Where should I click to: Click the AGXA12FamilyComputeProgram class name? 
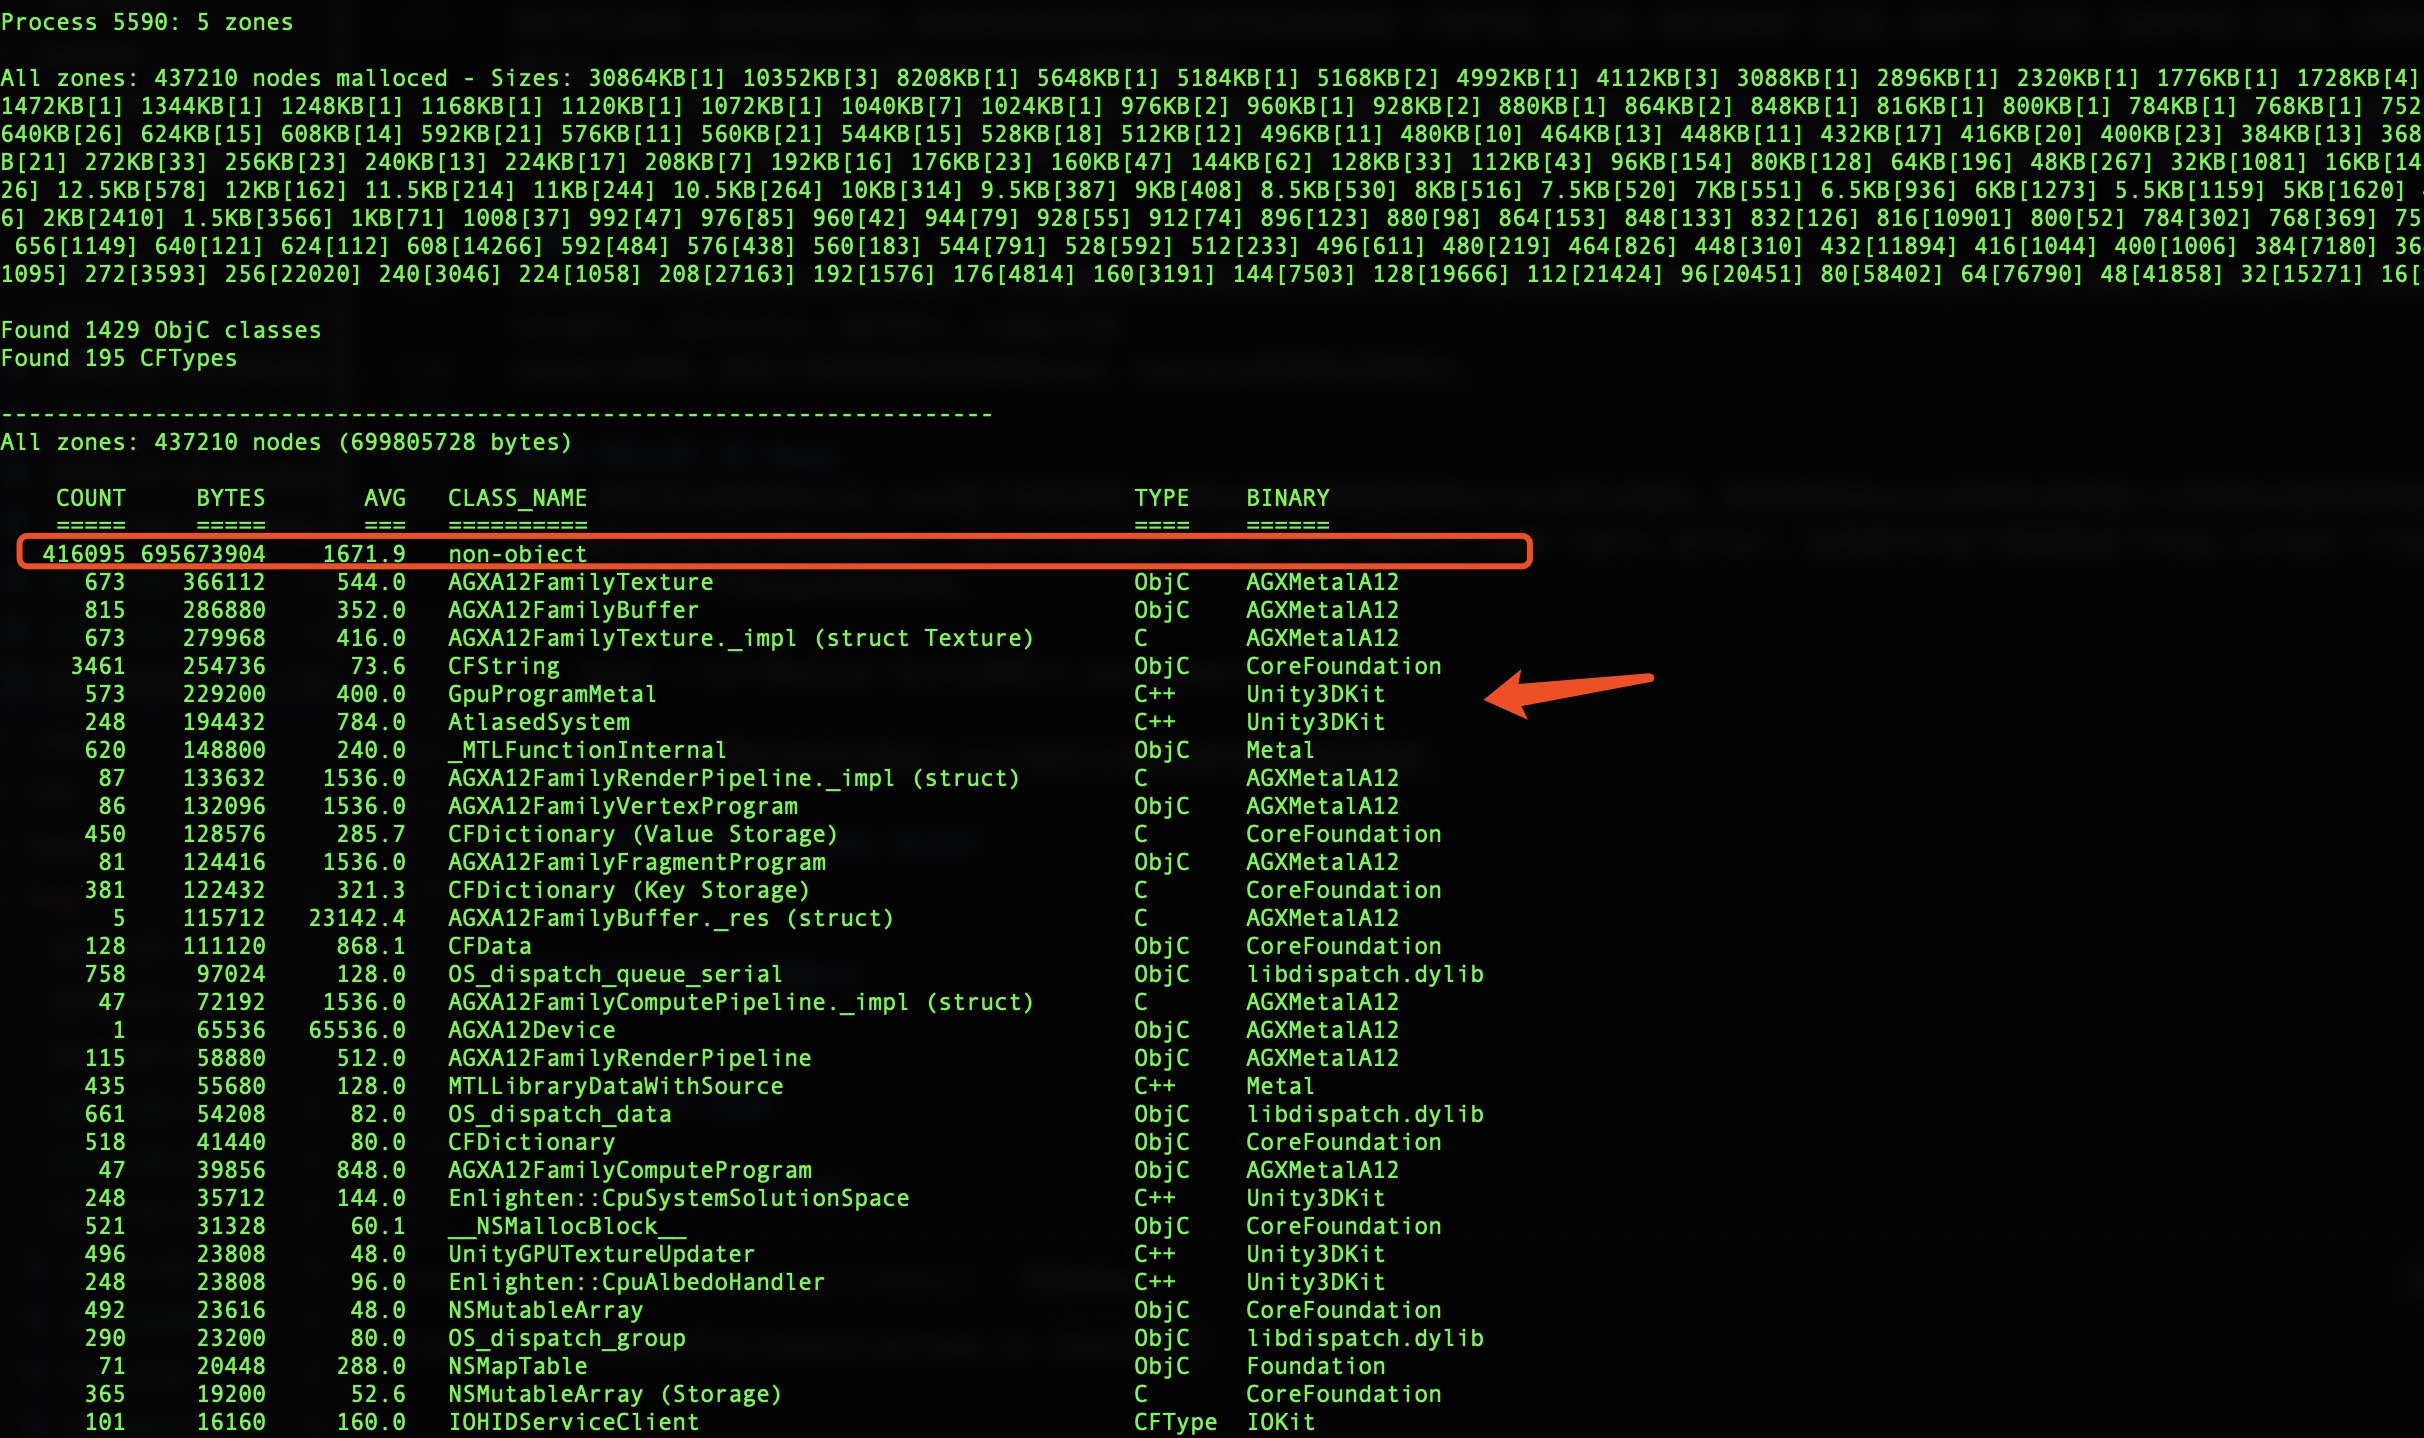click(x=630, y=1170)
